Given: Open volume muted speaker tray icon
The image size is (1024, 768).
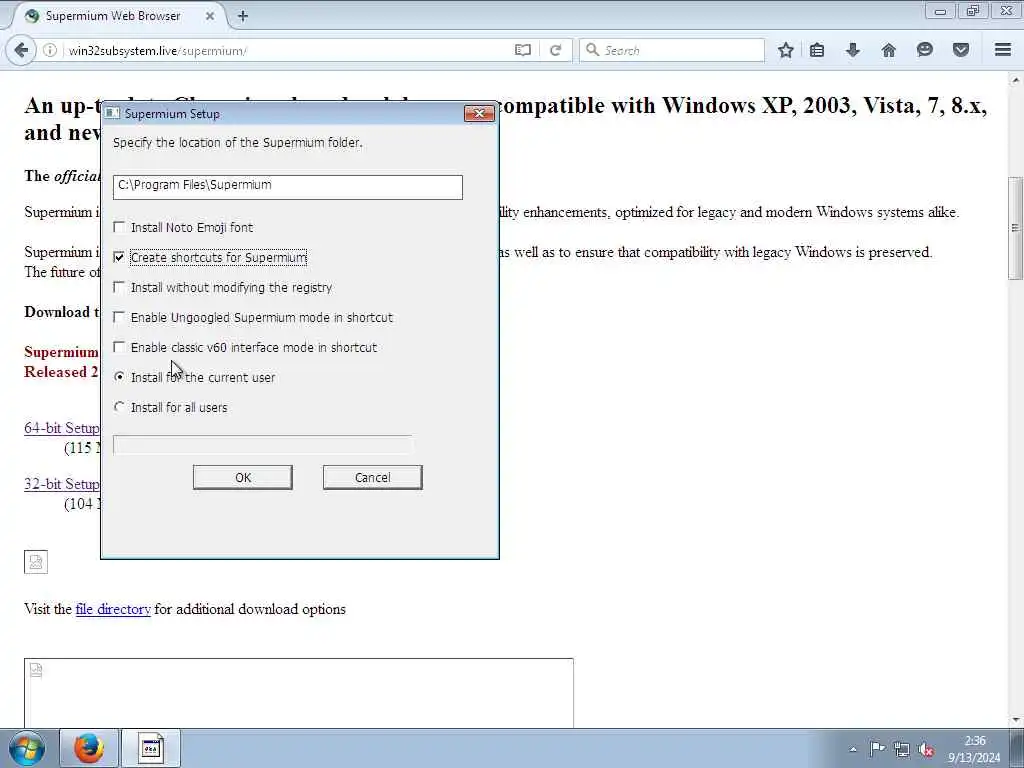Looking at the screenshot, I should (925, 750).
